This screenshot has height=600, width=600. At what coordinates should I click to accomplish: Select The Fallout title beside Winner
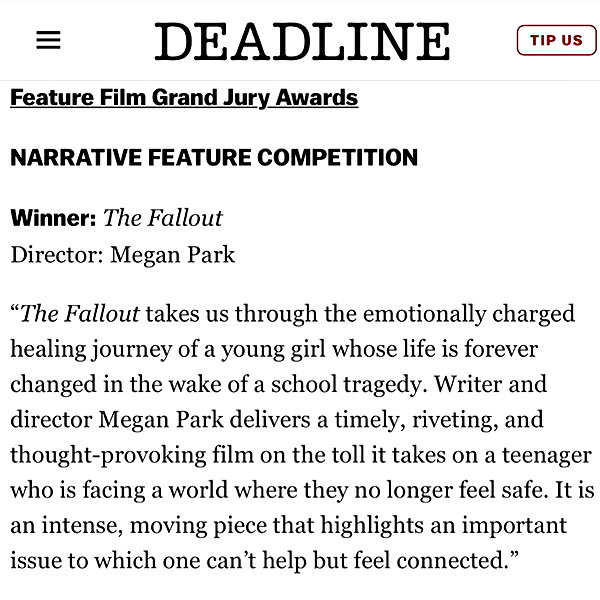[x=163, y=218]
